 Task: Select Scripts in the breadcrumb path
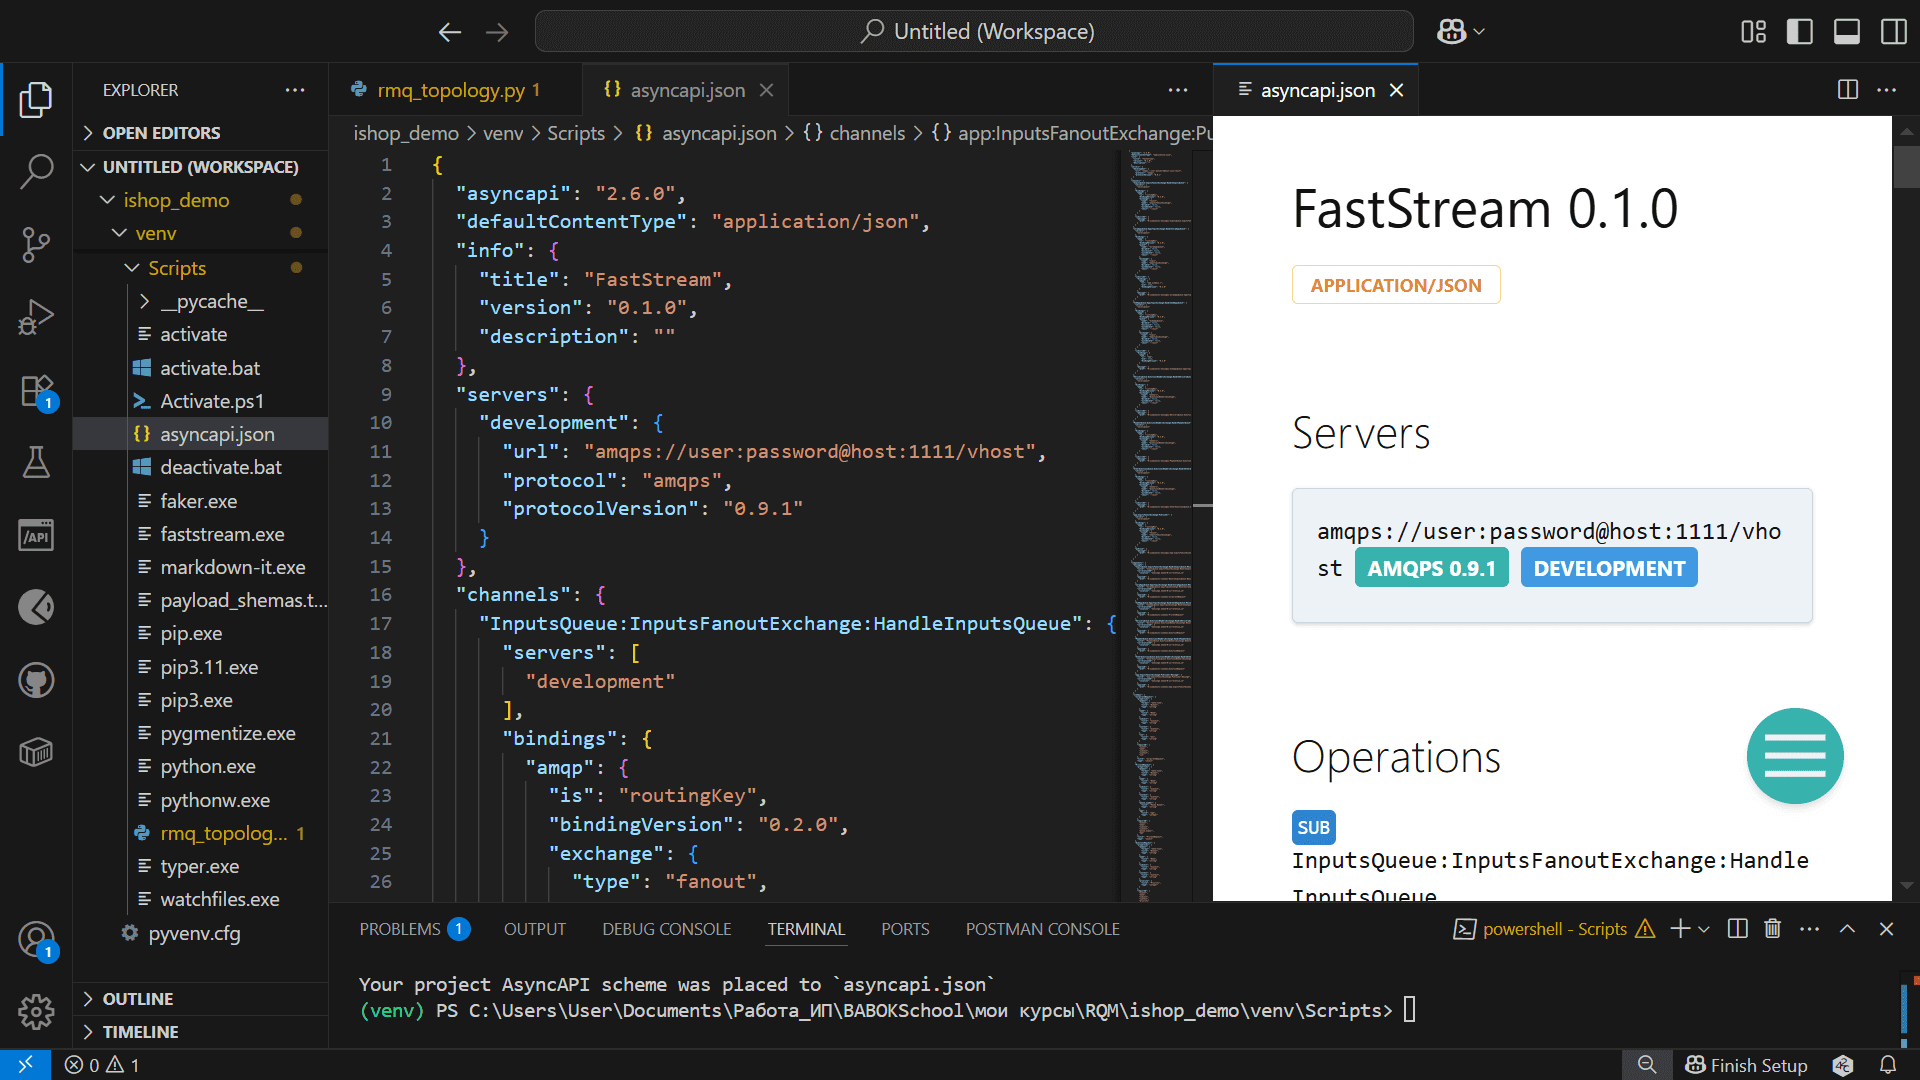(576, 133)
